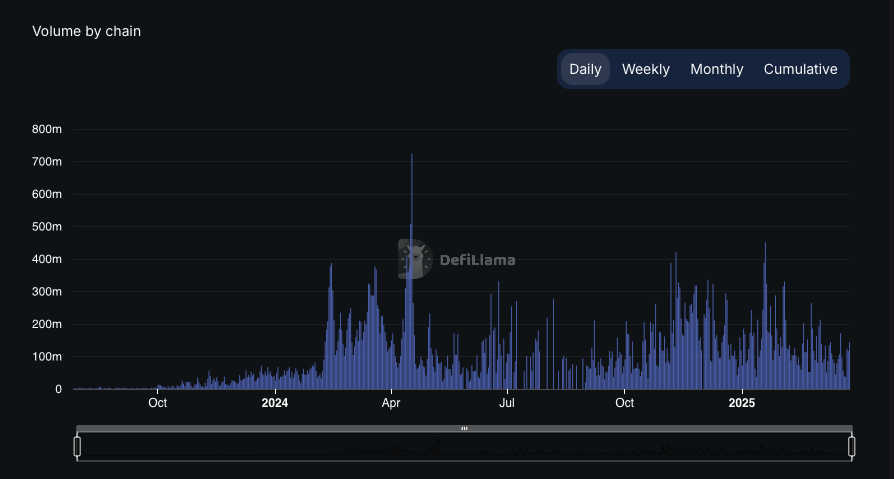Select the tallest bar near 700m

coord(412,271)
